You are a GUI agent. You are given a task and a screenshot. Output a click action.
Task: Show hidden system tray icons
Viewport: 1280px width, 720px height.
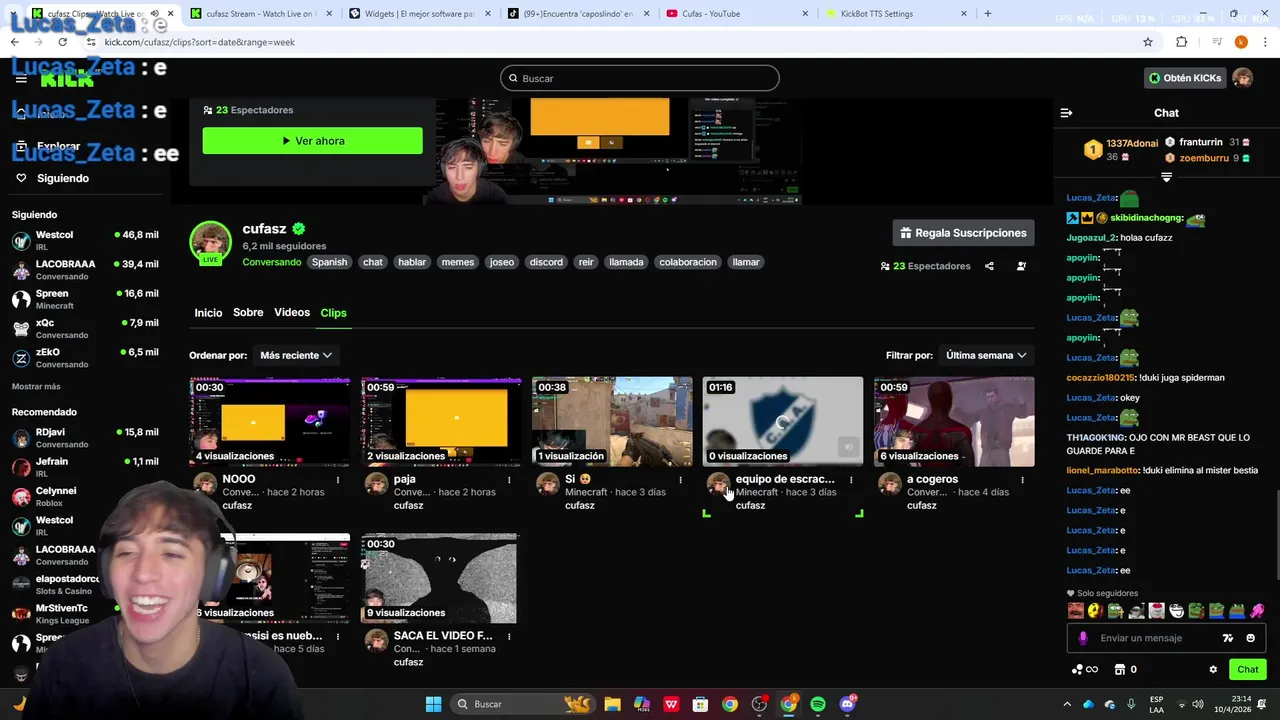click(x=1066, y=704)
